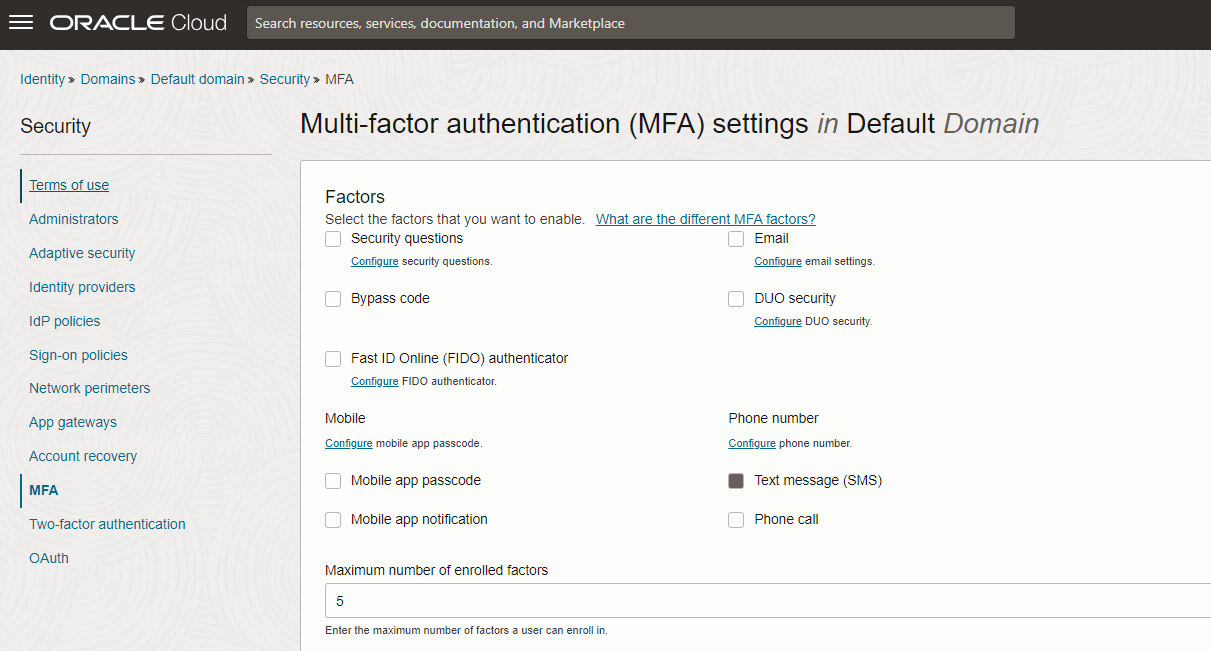Go to Domains breadcrumb
1211x651 pixels.
[x=108, y=79]
